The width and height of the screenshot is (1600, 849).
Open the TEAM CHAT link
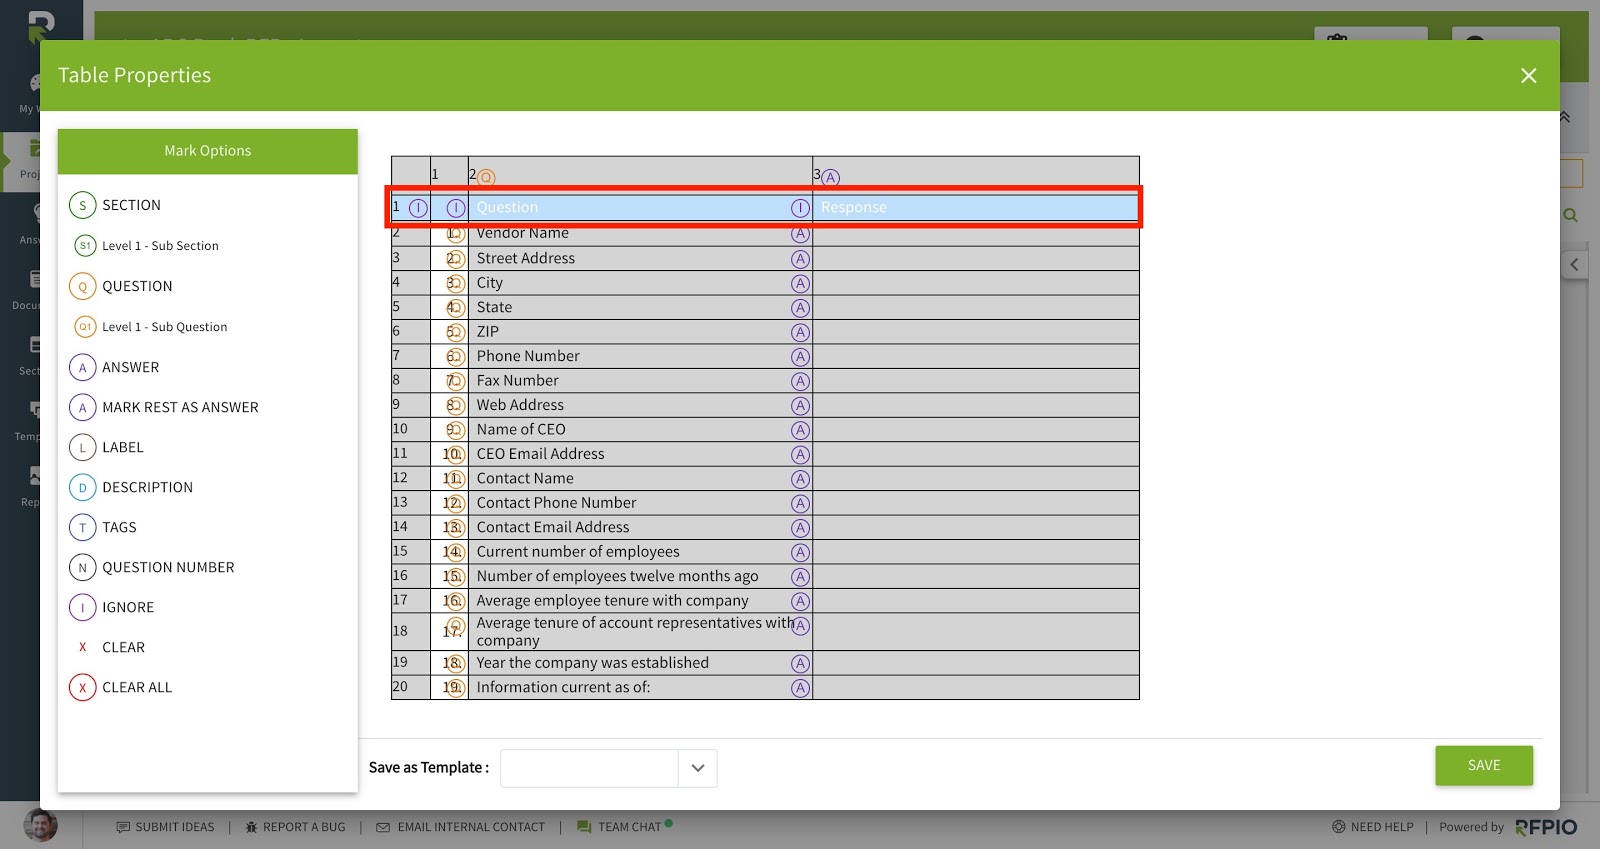[625, 827]
